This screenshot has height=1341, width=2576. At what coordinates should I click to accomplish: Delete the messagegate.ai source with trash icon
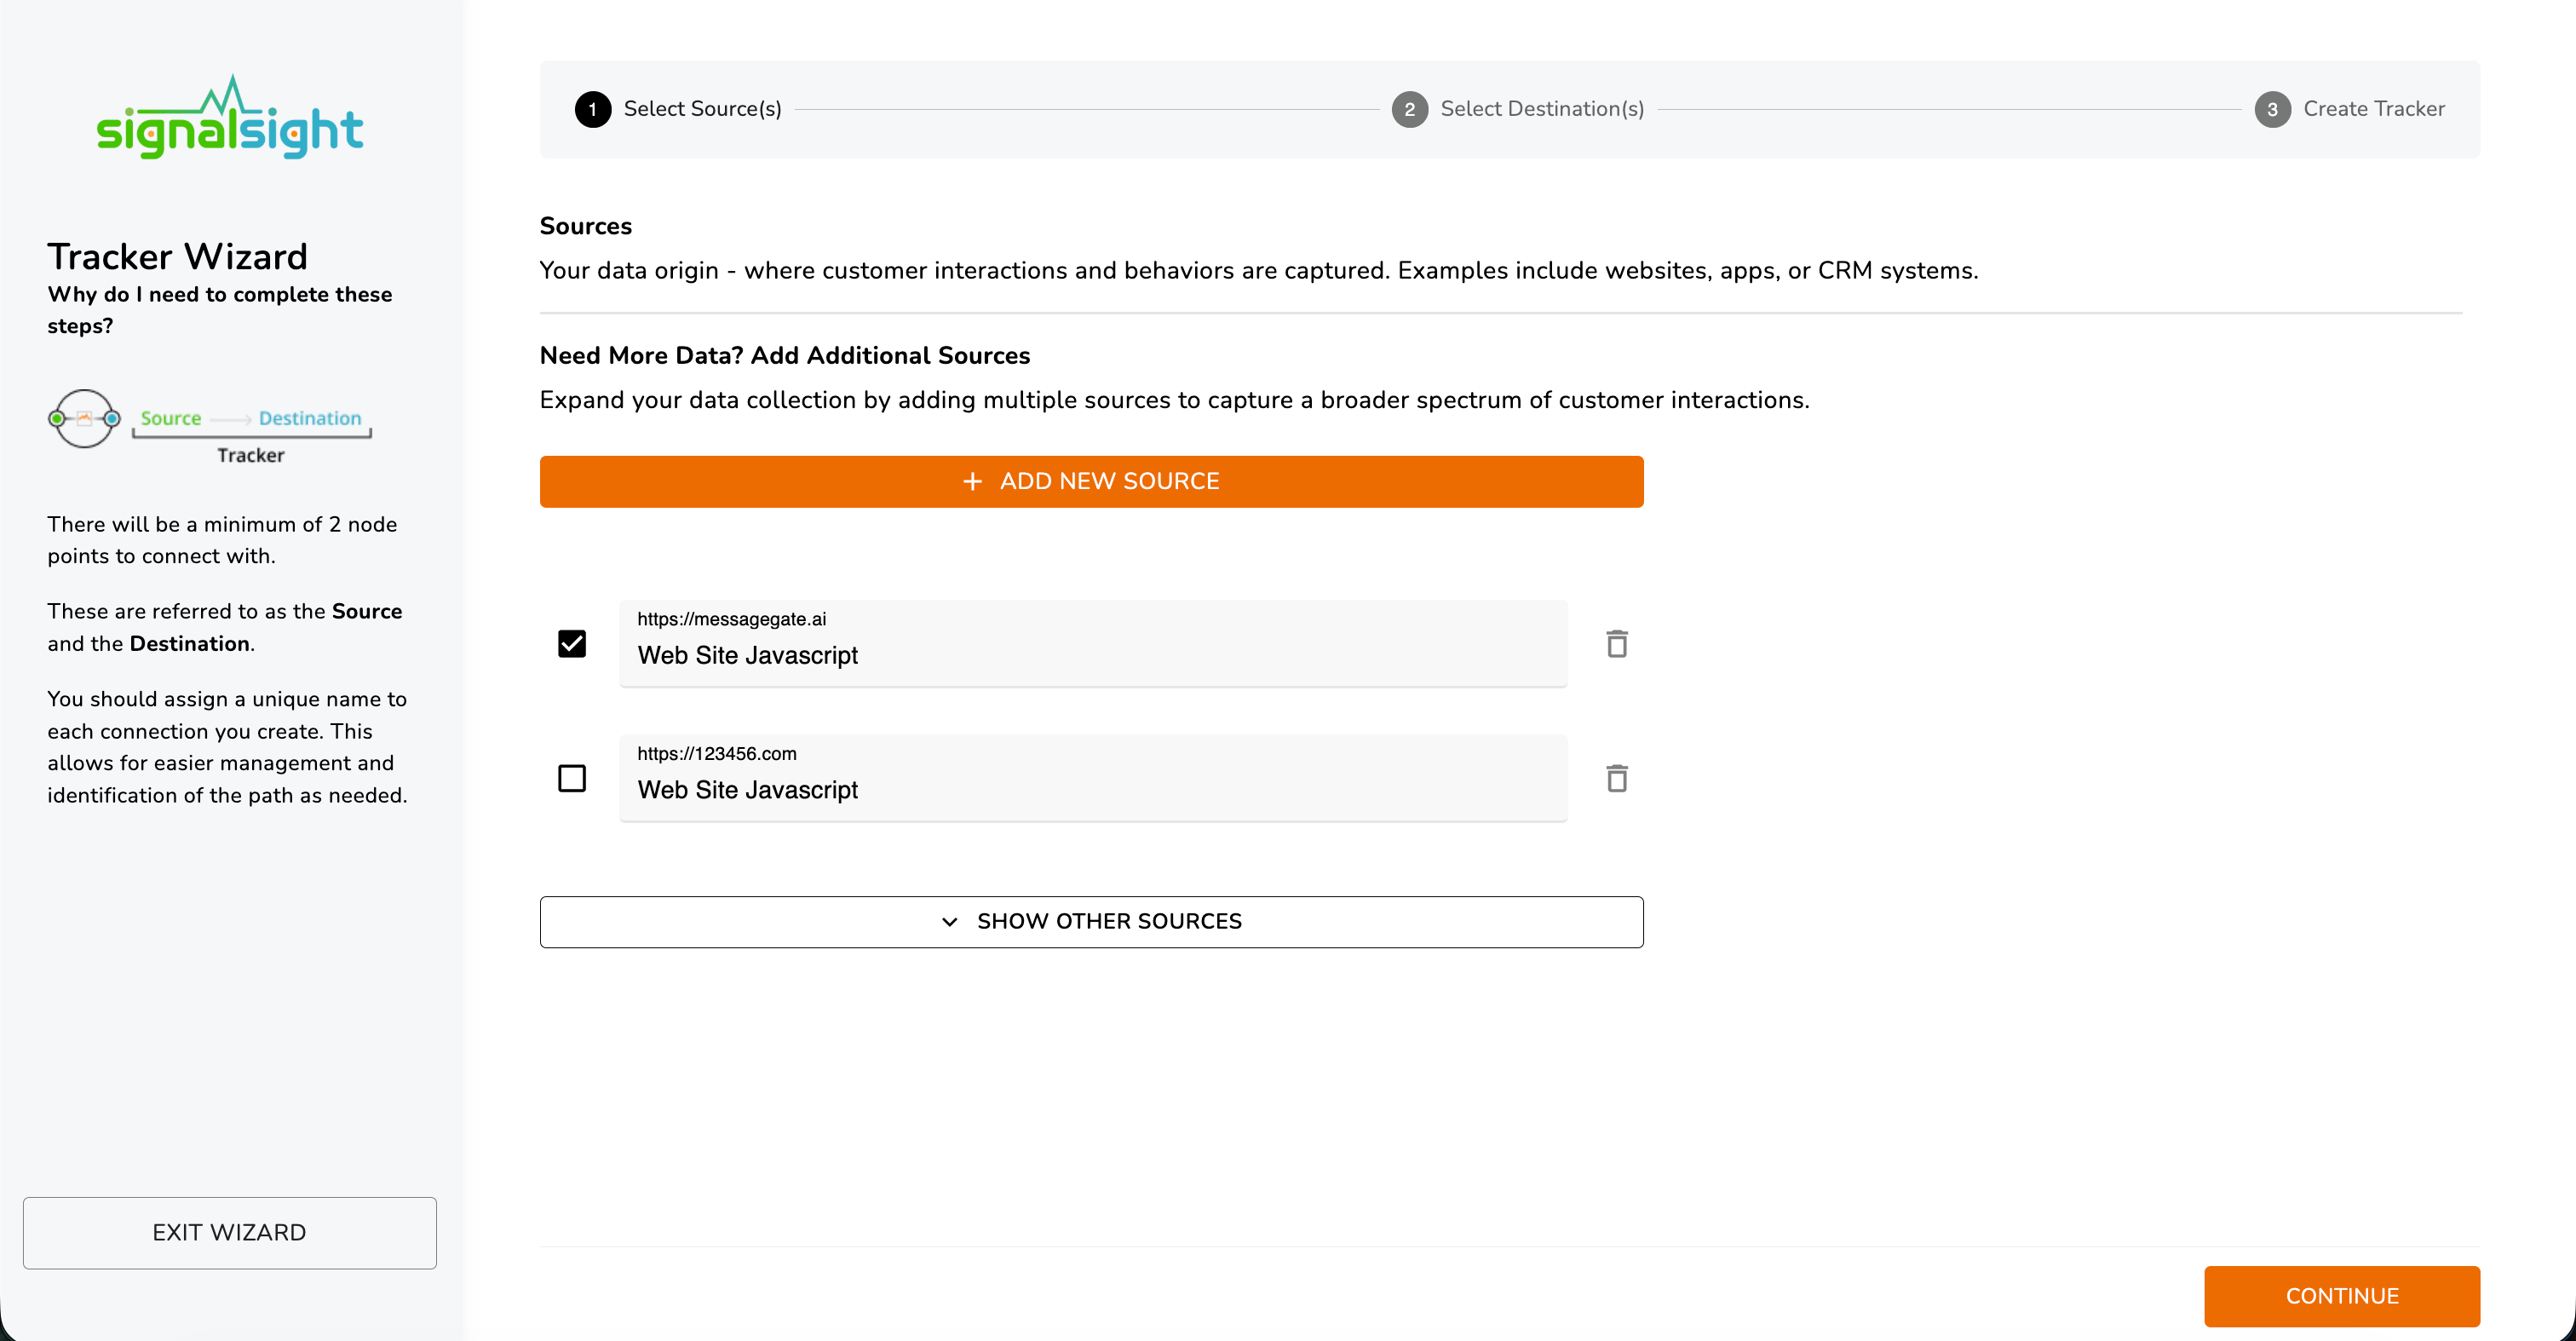[1617, 644]
